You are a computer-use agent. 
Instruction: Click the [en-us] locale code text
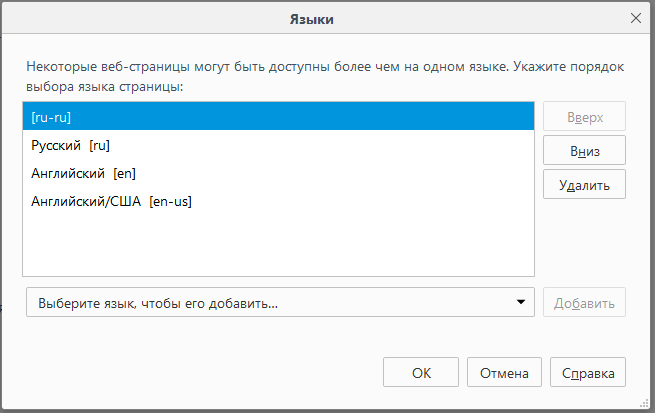170,201
